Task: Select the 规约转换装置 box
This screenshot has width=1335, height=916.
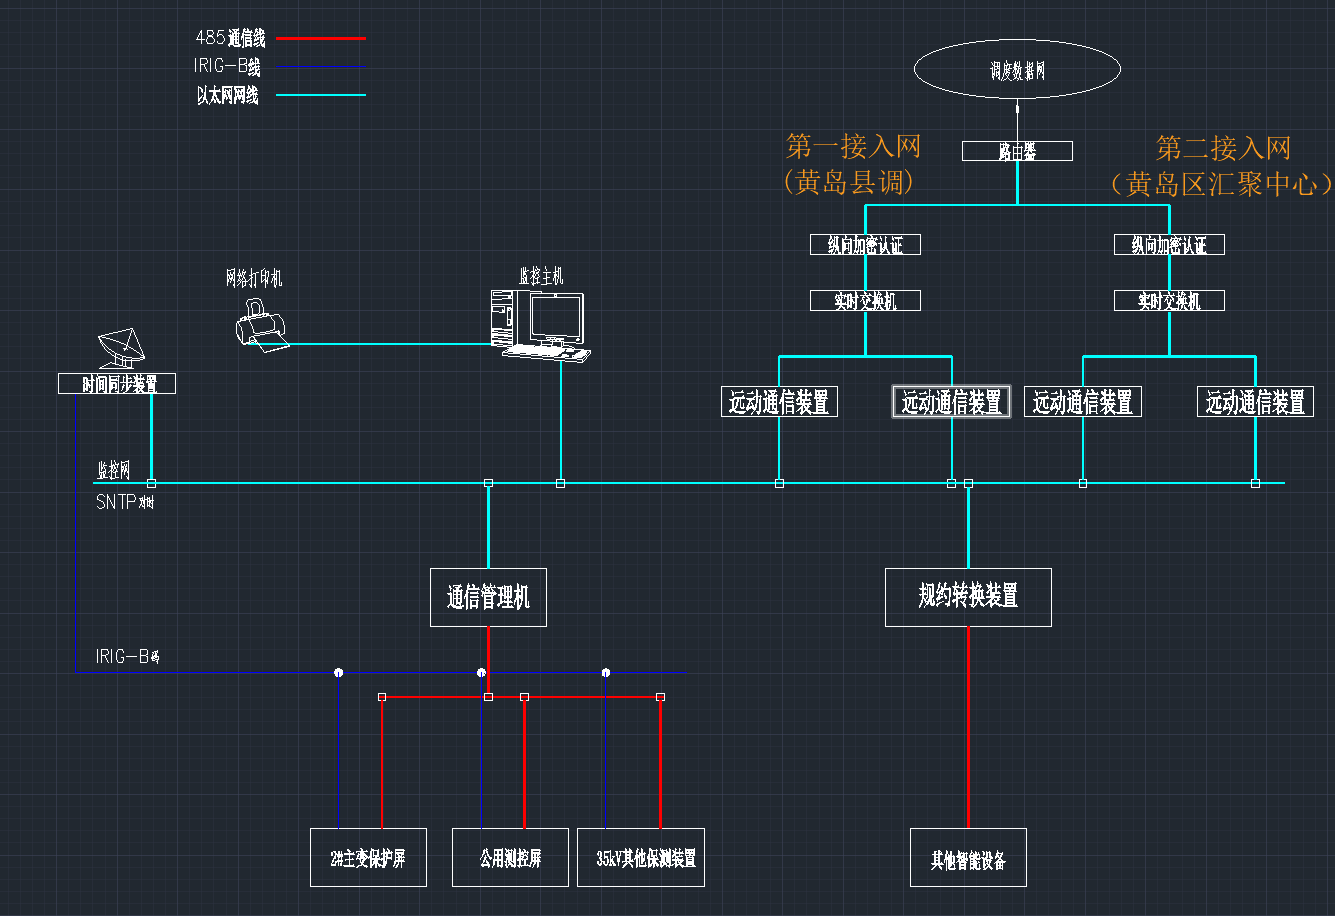Action: pos(968,597)
